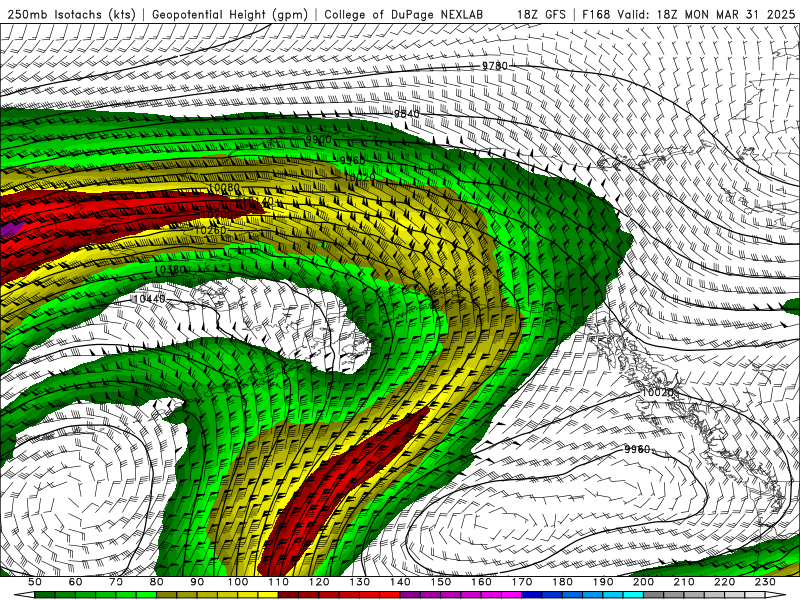800x600 pixels.
Task: Click the 'F168' forecast hour label
Action: click(596, 14)
